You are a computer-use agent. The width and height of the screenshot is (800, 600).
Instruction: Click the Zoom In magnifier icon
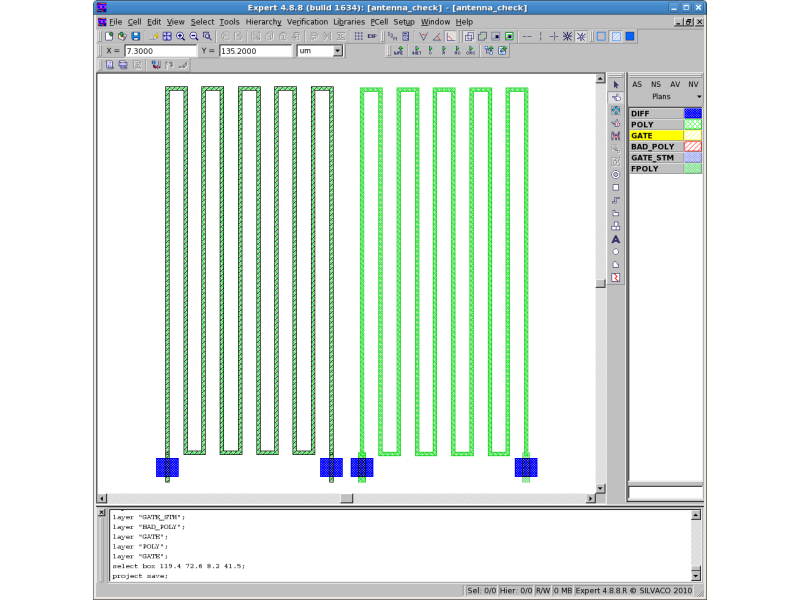click(x=180, y=36)
